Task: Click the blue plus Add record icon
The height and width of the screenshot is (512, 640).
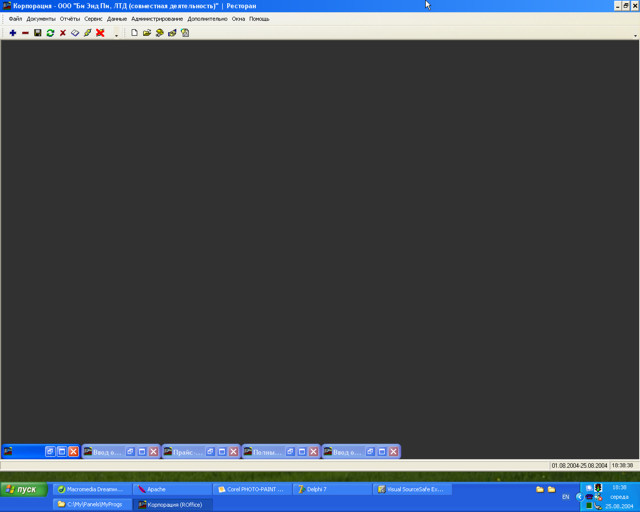Action: [13, 33]
